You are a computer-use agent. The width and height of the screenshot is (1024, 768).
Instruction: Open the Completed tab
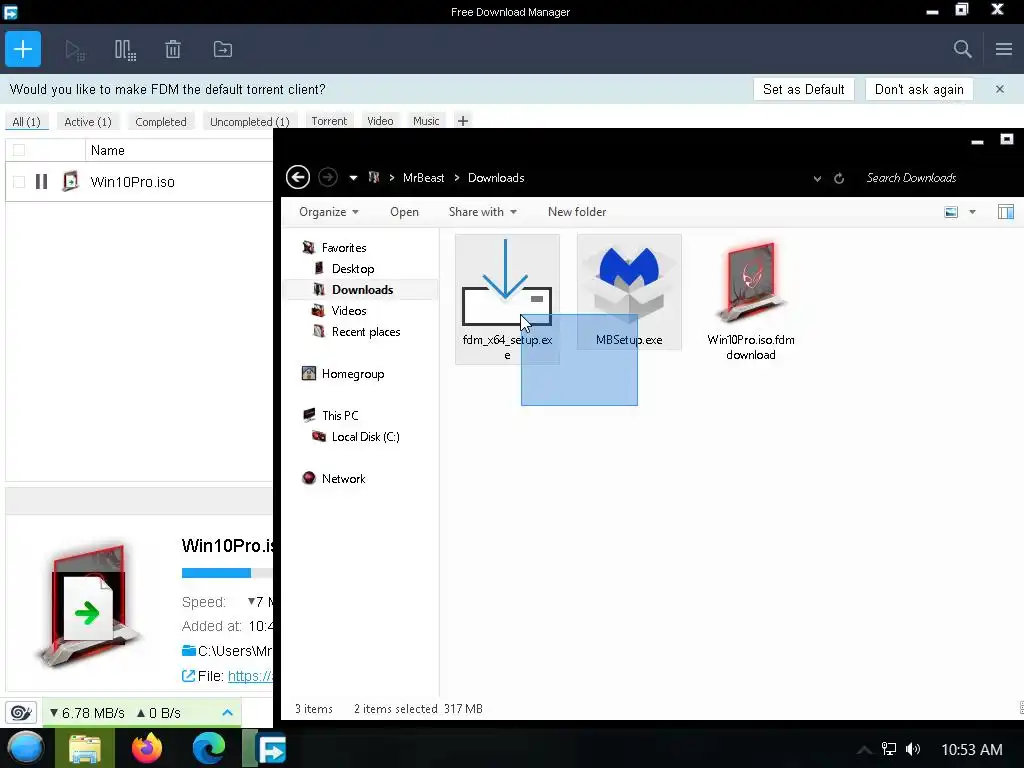point(161,121)
